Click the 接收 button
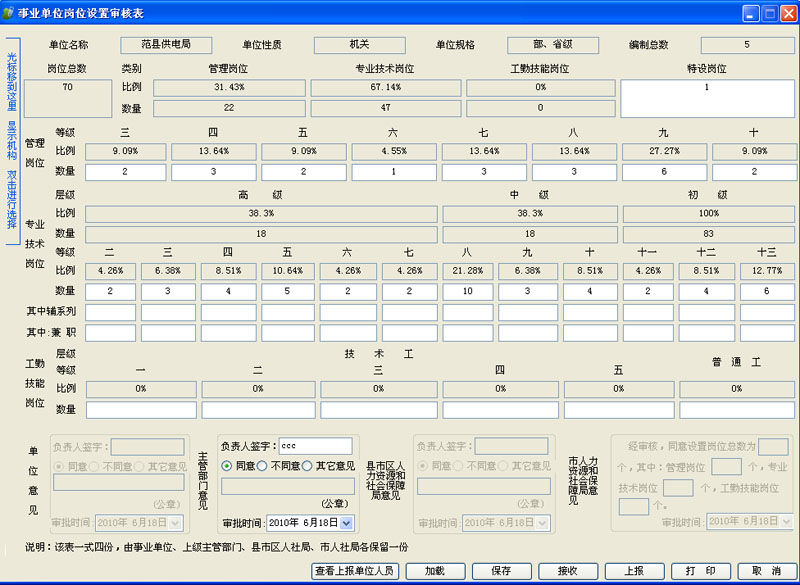The image size is (800, 585). [568, 571]
